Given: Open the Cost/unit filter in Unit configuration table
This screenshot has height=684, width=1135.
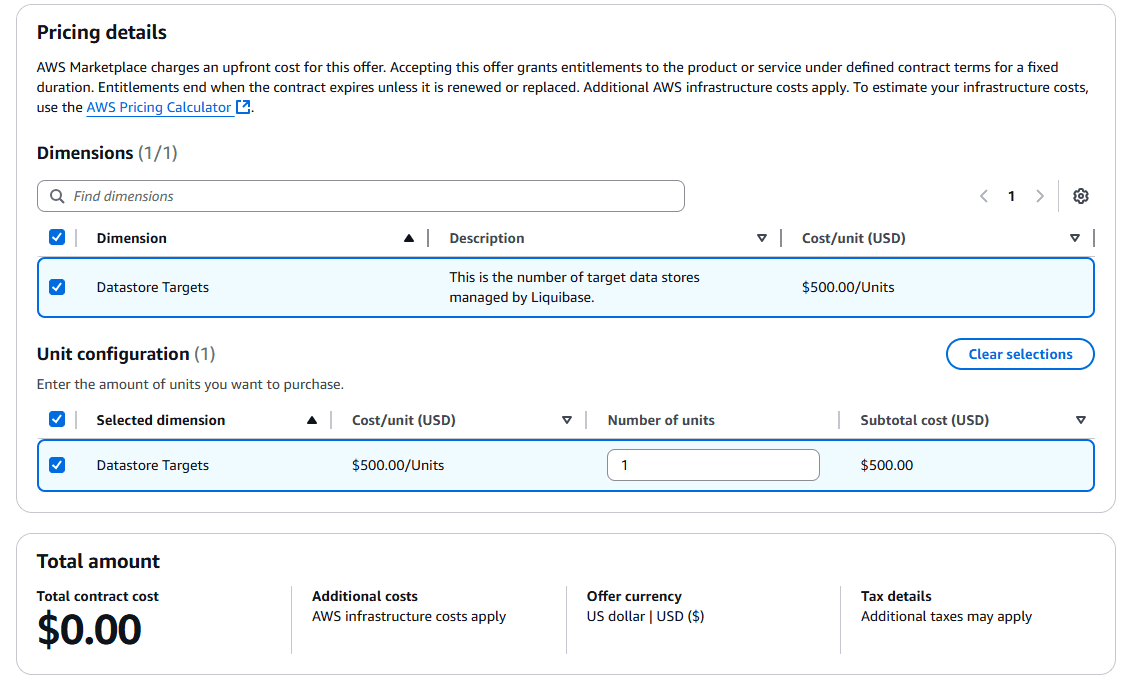Looking at the screenshot, I should click(x=567, y=420).
